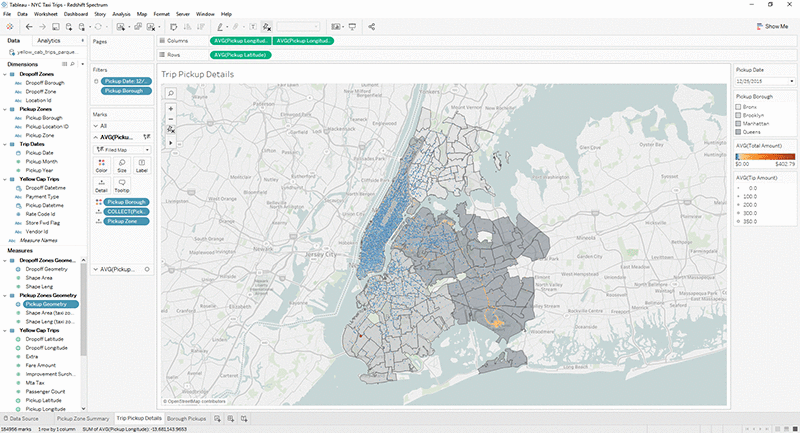Click the Data pane vertical scrollbar
Image resolution: width=800 pixels, height=433 pixels.
(83, 309)
